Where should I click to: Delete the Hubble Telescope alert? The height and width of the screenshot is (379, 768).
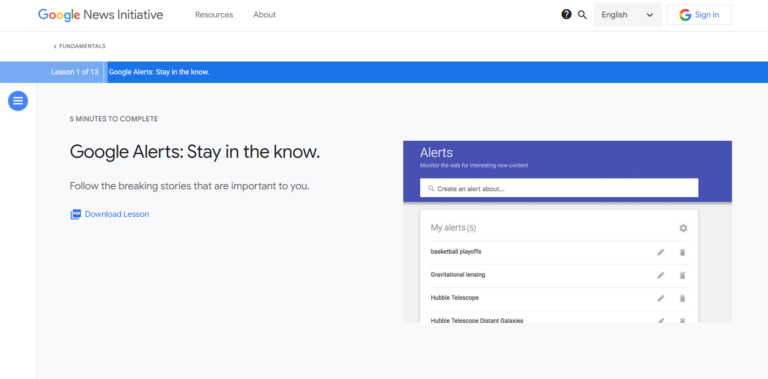682,298
